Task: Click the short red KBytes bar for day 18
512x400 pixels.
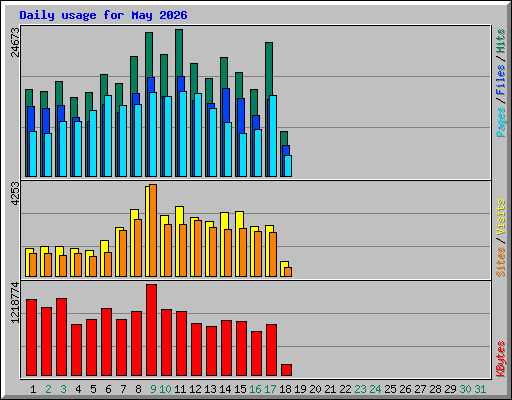Action: click(286, 370)
